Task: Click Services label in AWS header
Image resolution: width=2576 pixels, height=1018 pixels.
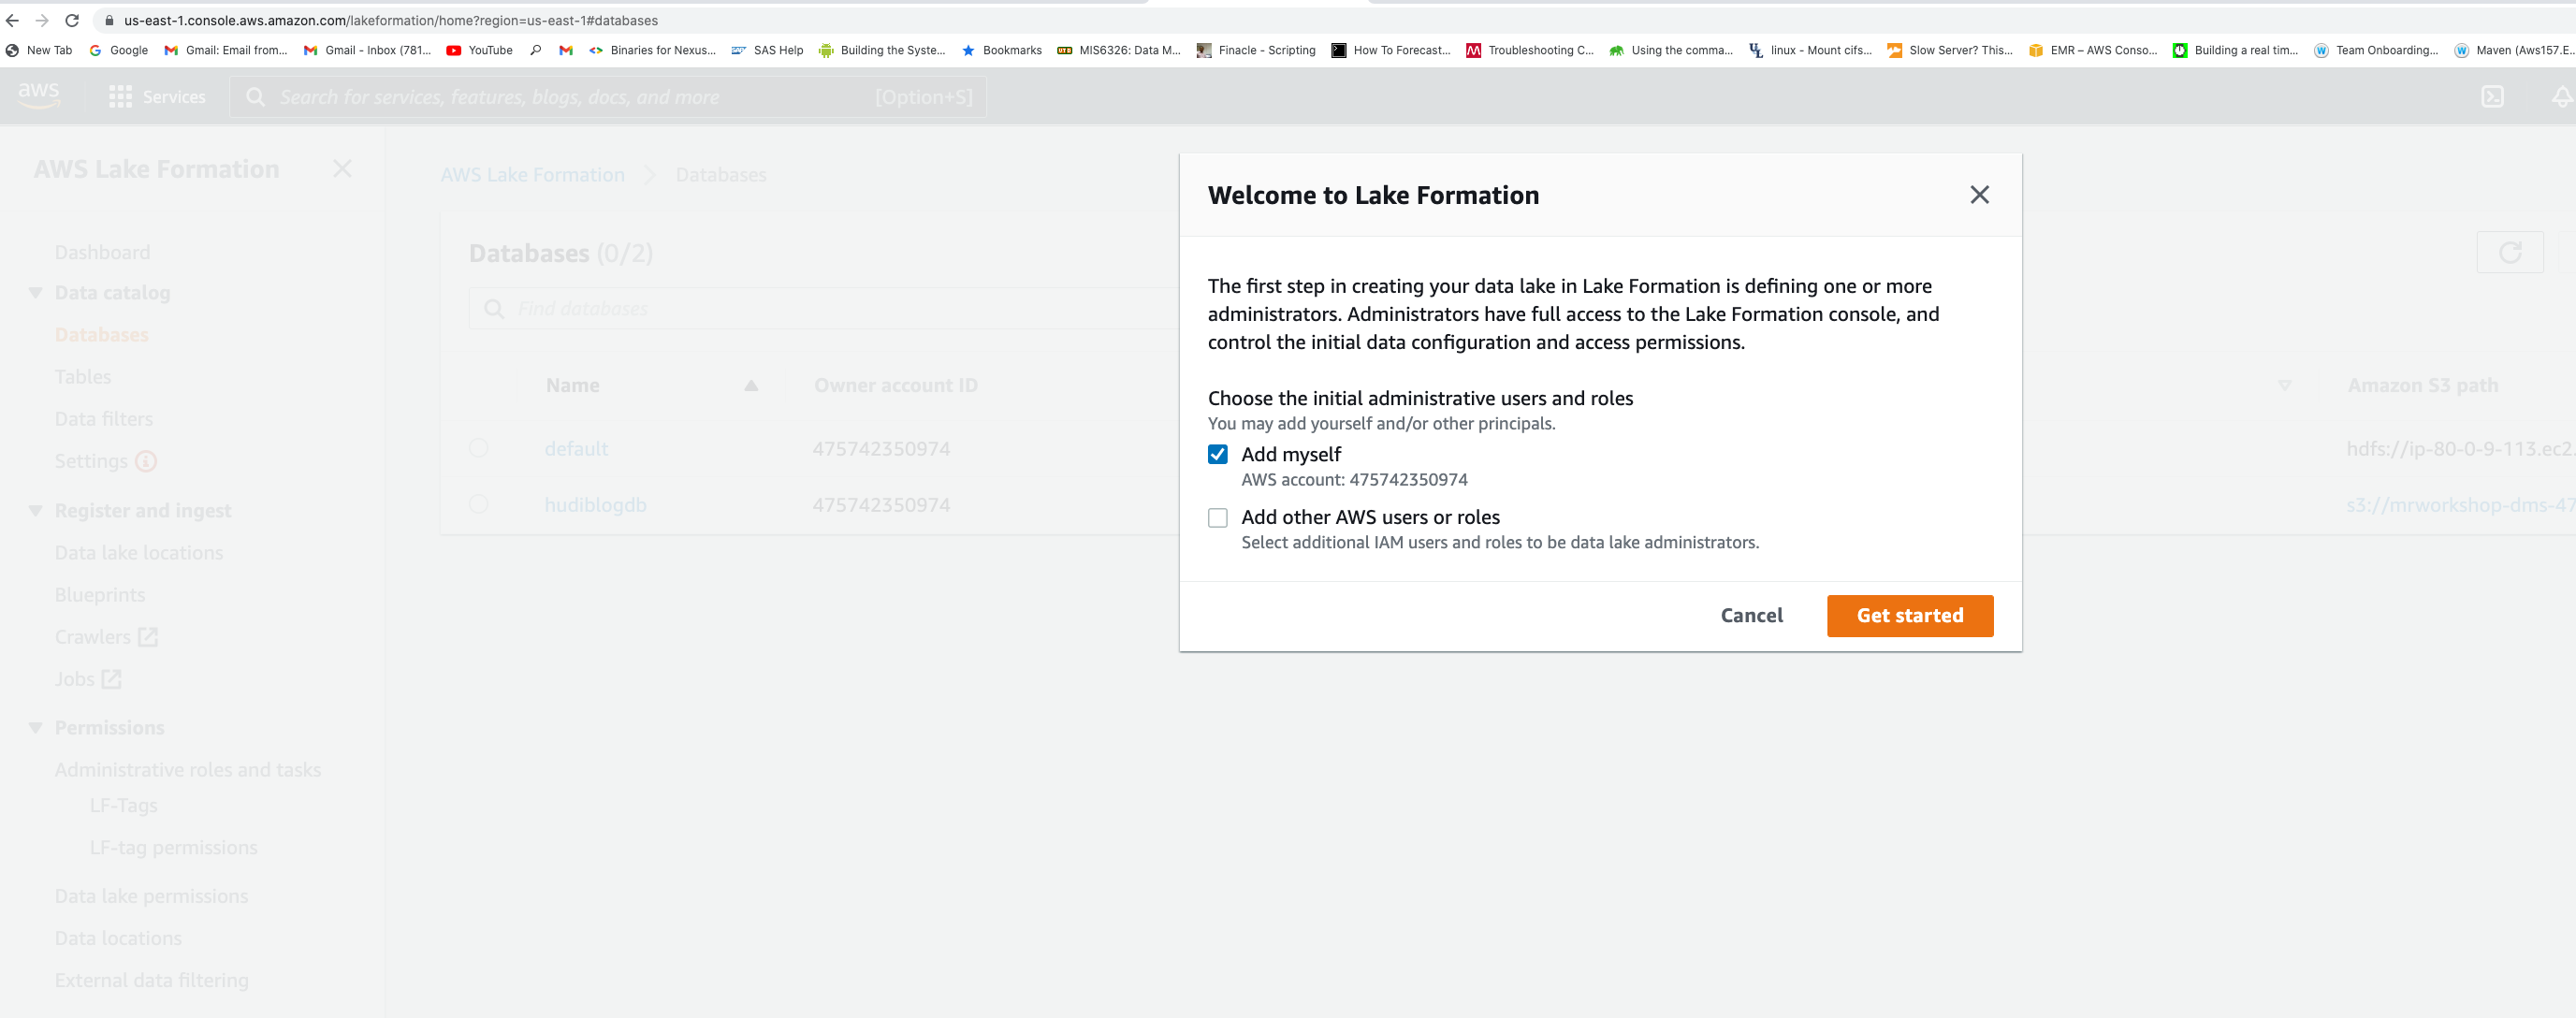Action: (174, 96)
